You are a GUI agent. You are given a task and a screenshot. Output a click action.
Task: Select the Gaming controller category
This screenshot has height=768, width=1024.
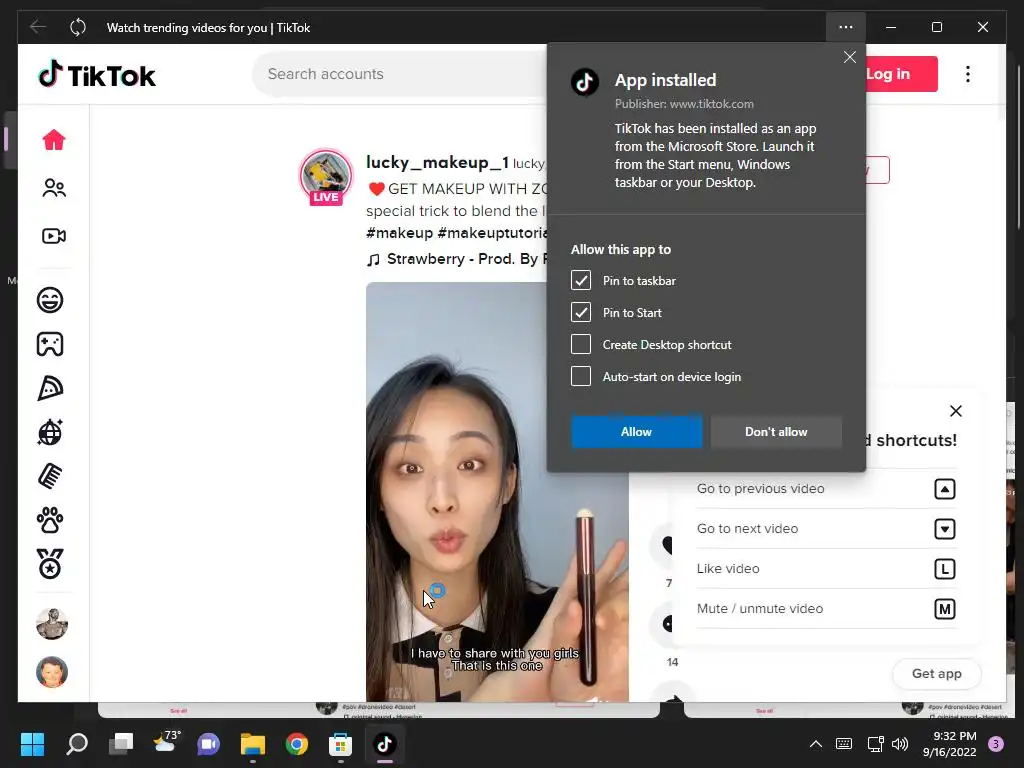(x=50, y=344)
